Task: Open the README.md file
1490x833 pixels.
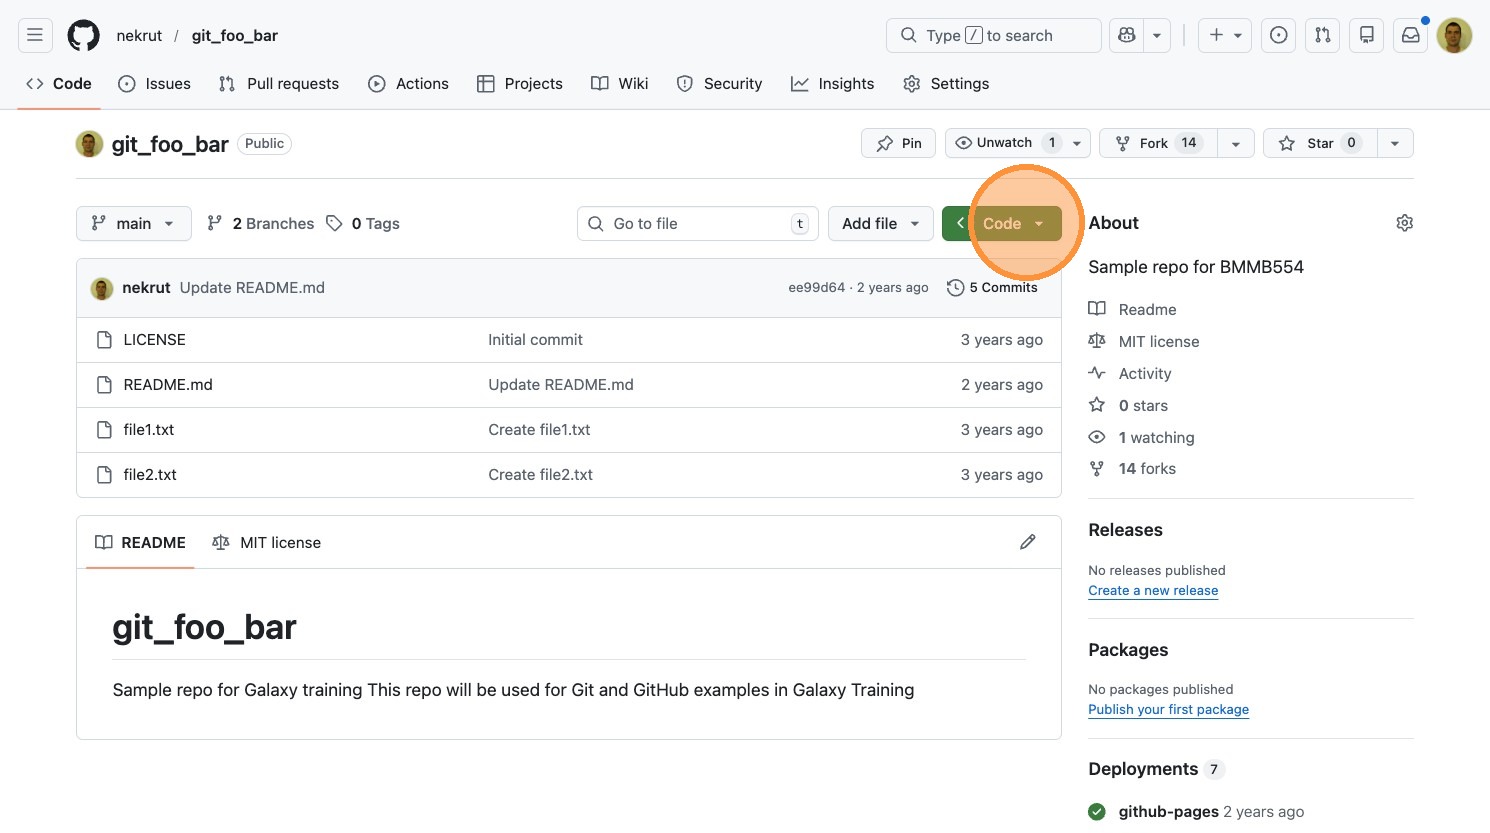Action: (168, 385)
